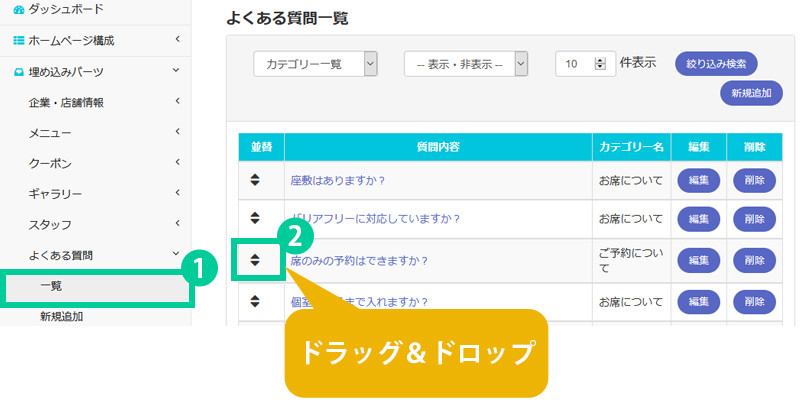Click sort handle for 席のみの予約 row
This screenshot has height=408, width=800.
(x=255, y=260)
